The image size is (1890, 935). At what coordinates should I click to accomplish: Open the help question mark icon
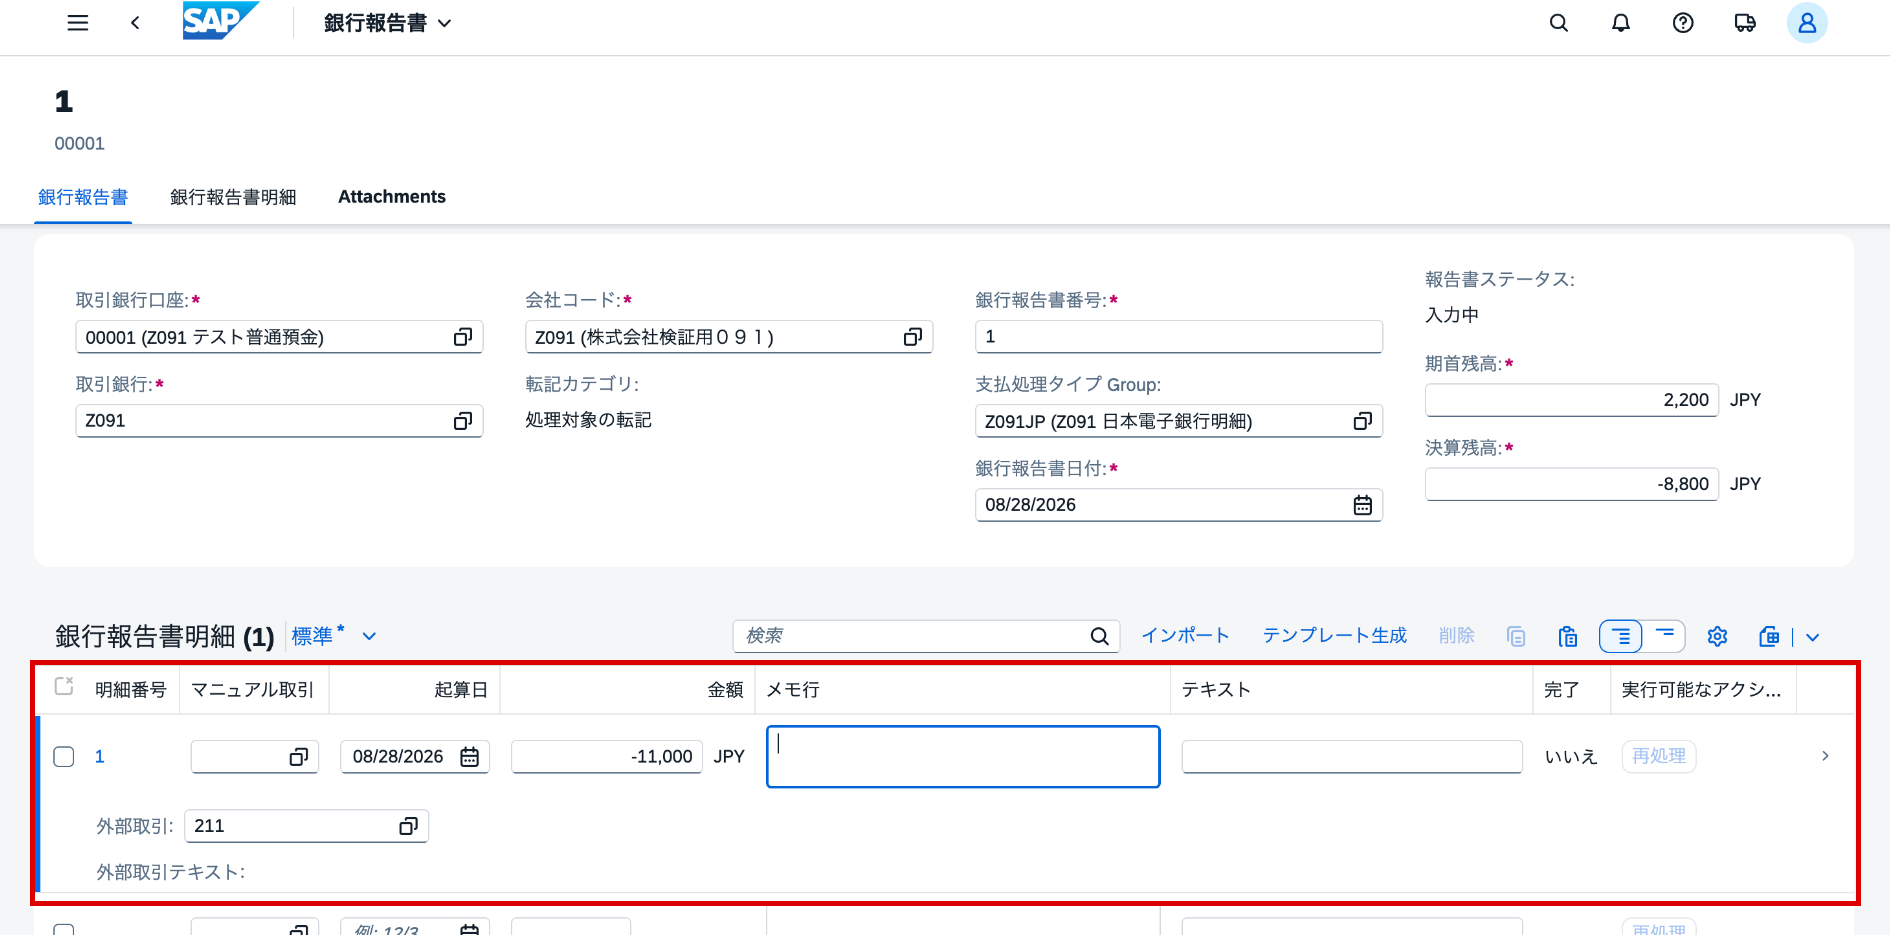click(x=1683, y=23)
